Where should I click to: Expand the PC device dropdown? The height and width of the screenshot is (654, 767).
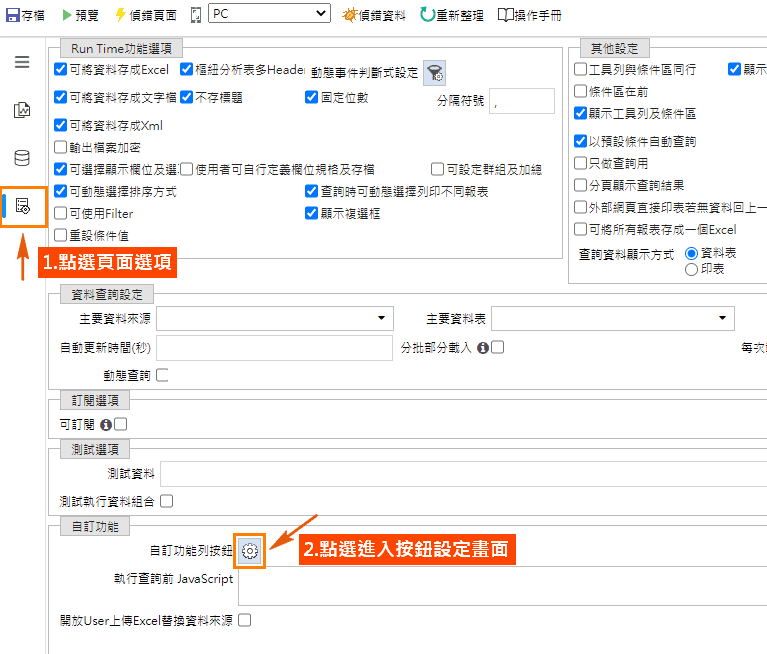click(x=269, y=13)
